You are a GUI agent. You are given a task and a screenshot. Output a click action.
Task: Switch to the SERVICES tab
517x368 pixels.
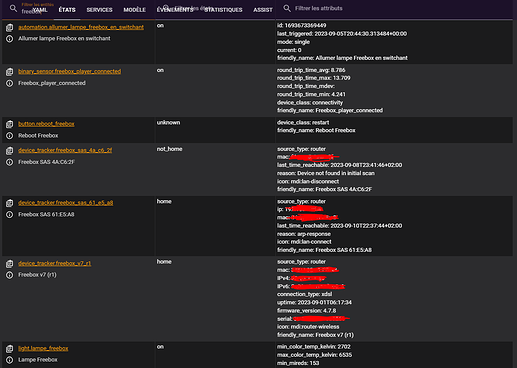pos(99,10)
